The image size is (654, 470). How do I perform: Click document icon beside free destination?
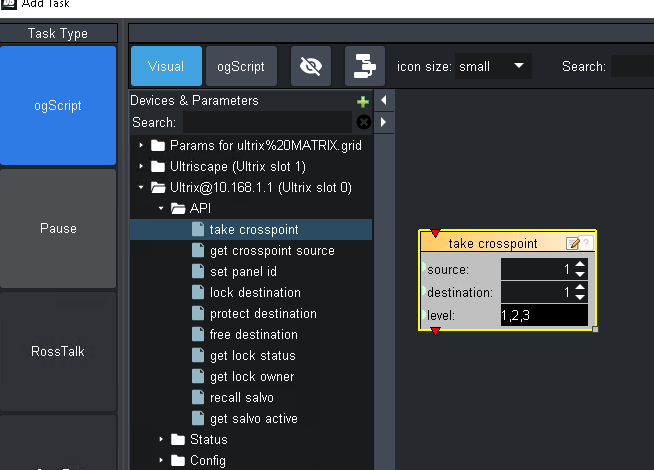tap(198, 334)
